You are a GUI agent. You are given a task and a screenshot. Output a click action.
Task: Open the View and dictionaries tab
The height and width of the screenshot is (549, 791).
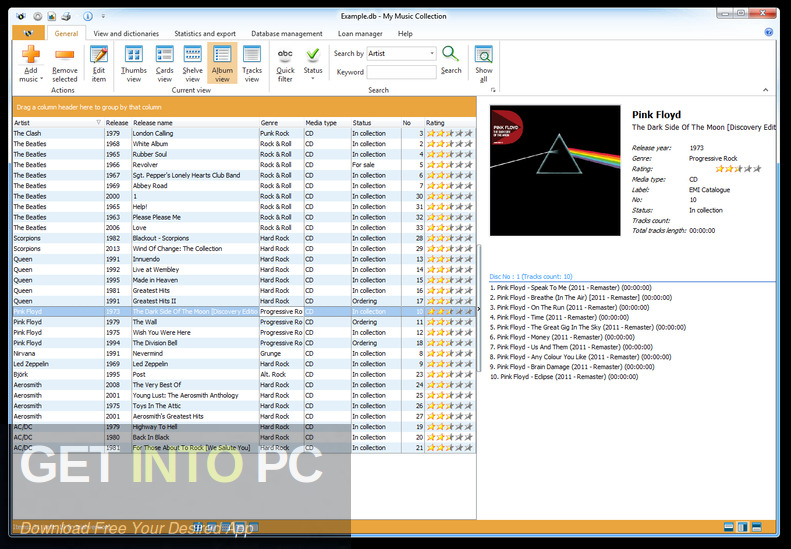pyautogui.click(x=126, y=33)
